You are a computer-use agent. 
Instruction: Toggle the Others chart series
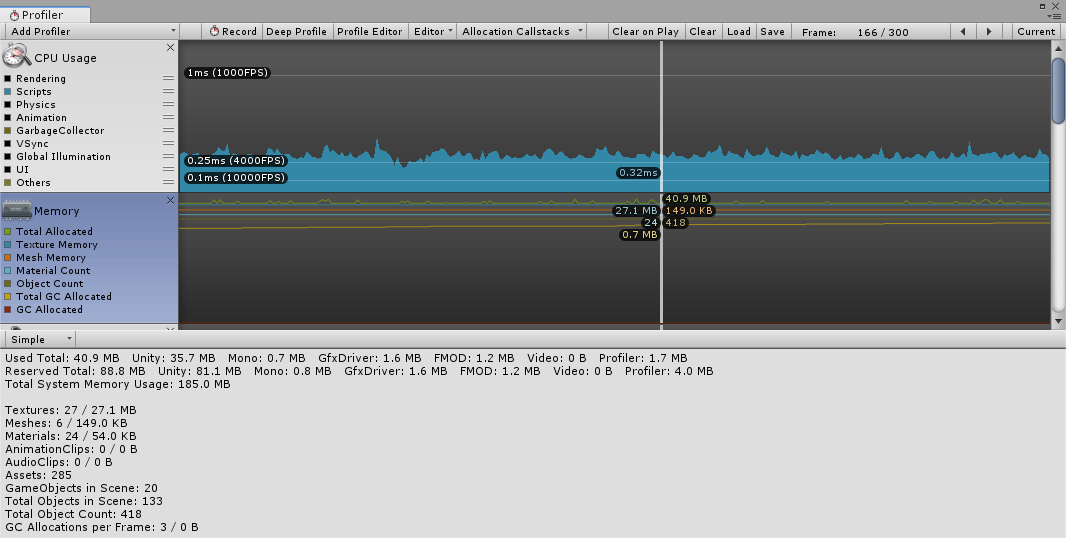click(7, 182)
